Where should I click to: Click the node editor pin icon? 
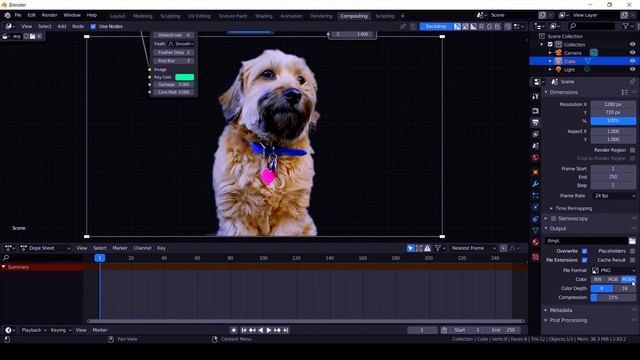[x=403, y=27]
